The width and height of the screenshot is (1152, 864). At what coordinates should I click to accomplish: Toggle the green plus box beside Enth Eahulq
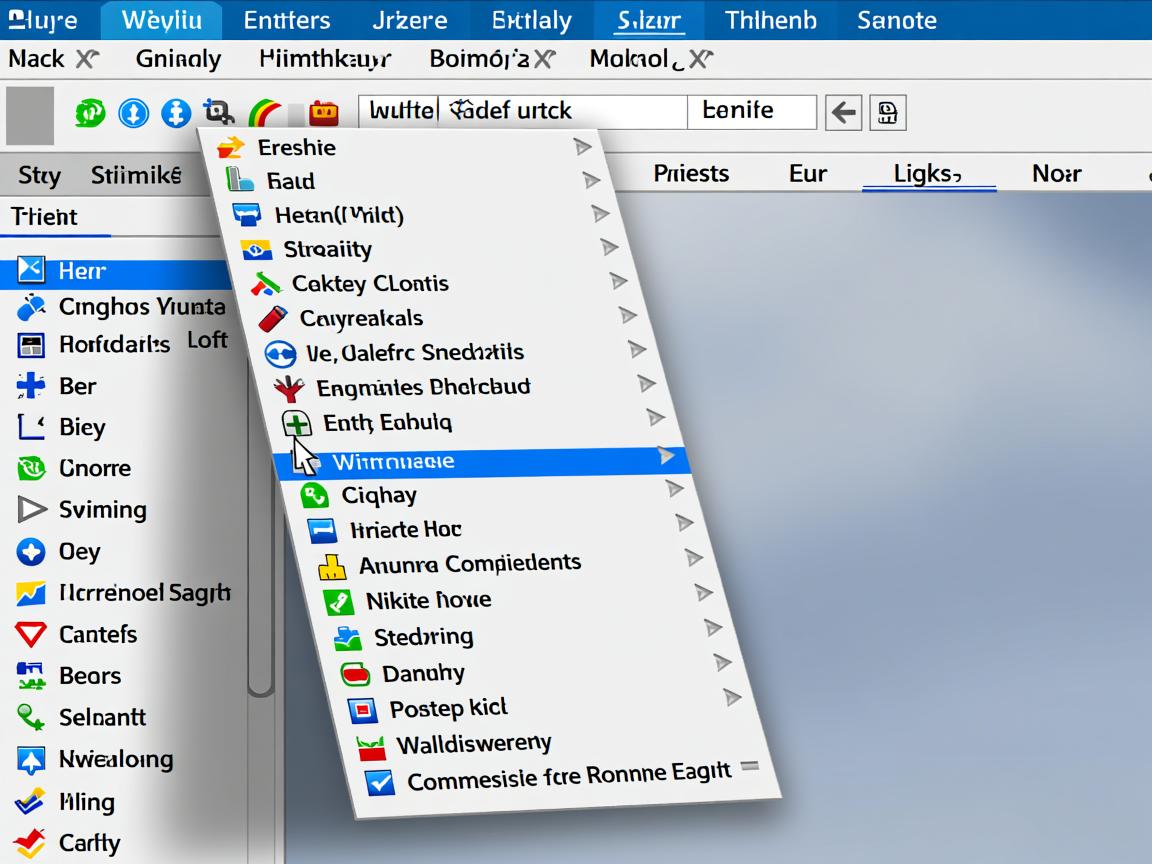point(297,424)
